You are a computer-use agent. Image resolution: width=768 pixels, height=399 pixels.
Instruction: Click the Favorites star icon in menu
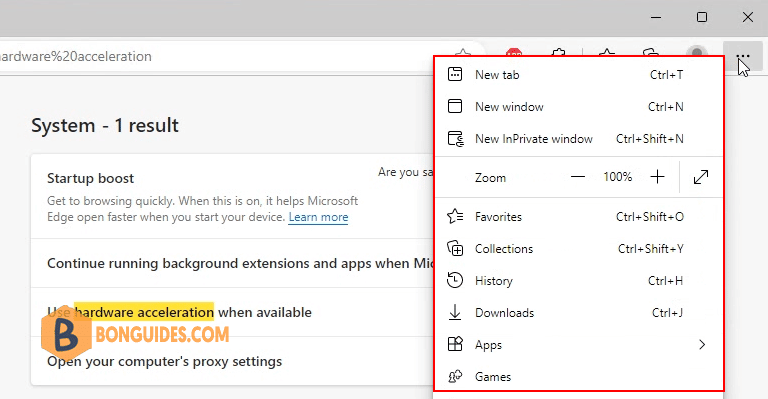pos(455,216)
